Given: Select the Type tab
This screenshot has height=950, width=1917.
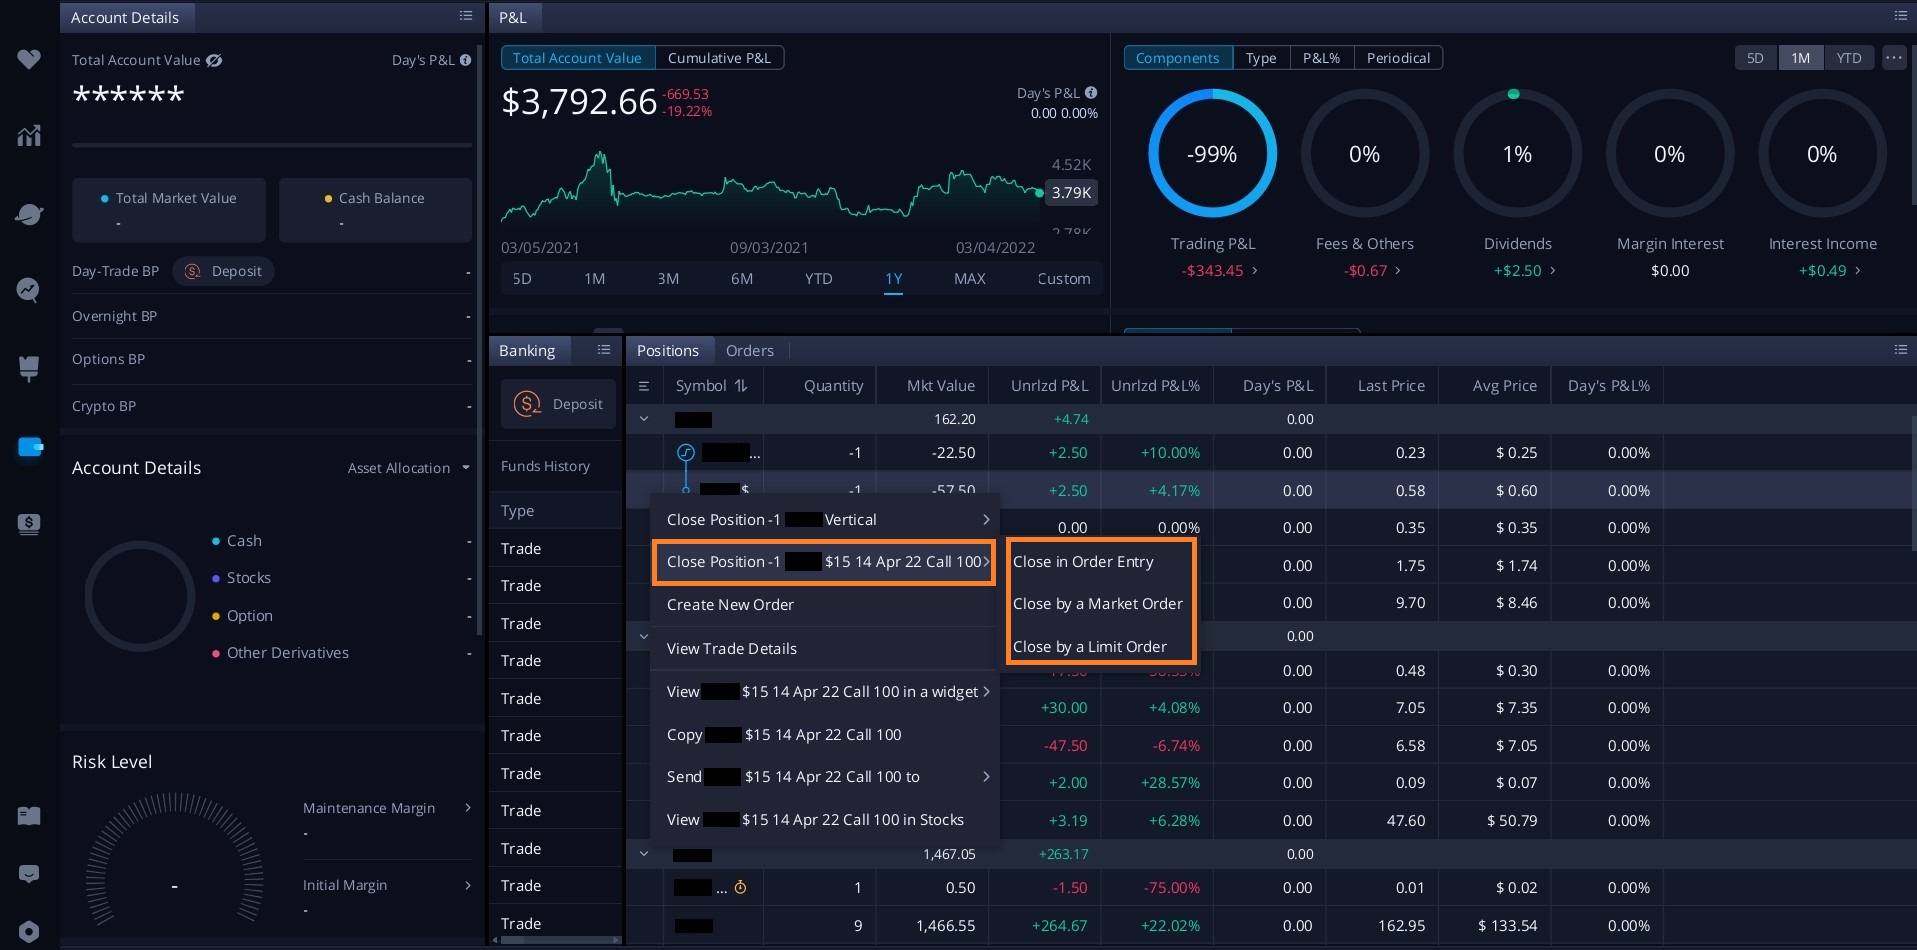Looking at the screenshot, I should 1261,58.
